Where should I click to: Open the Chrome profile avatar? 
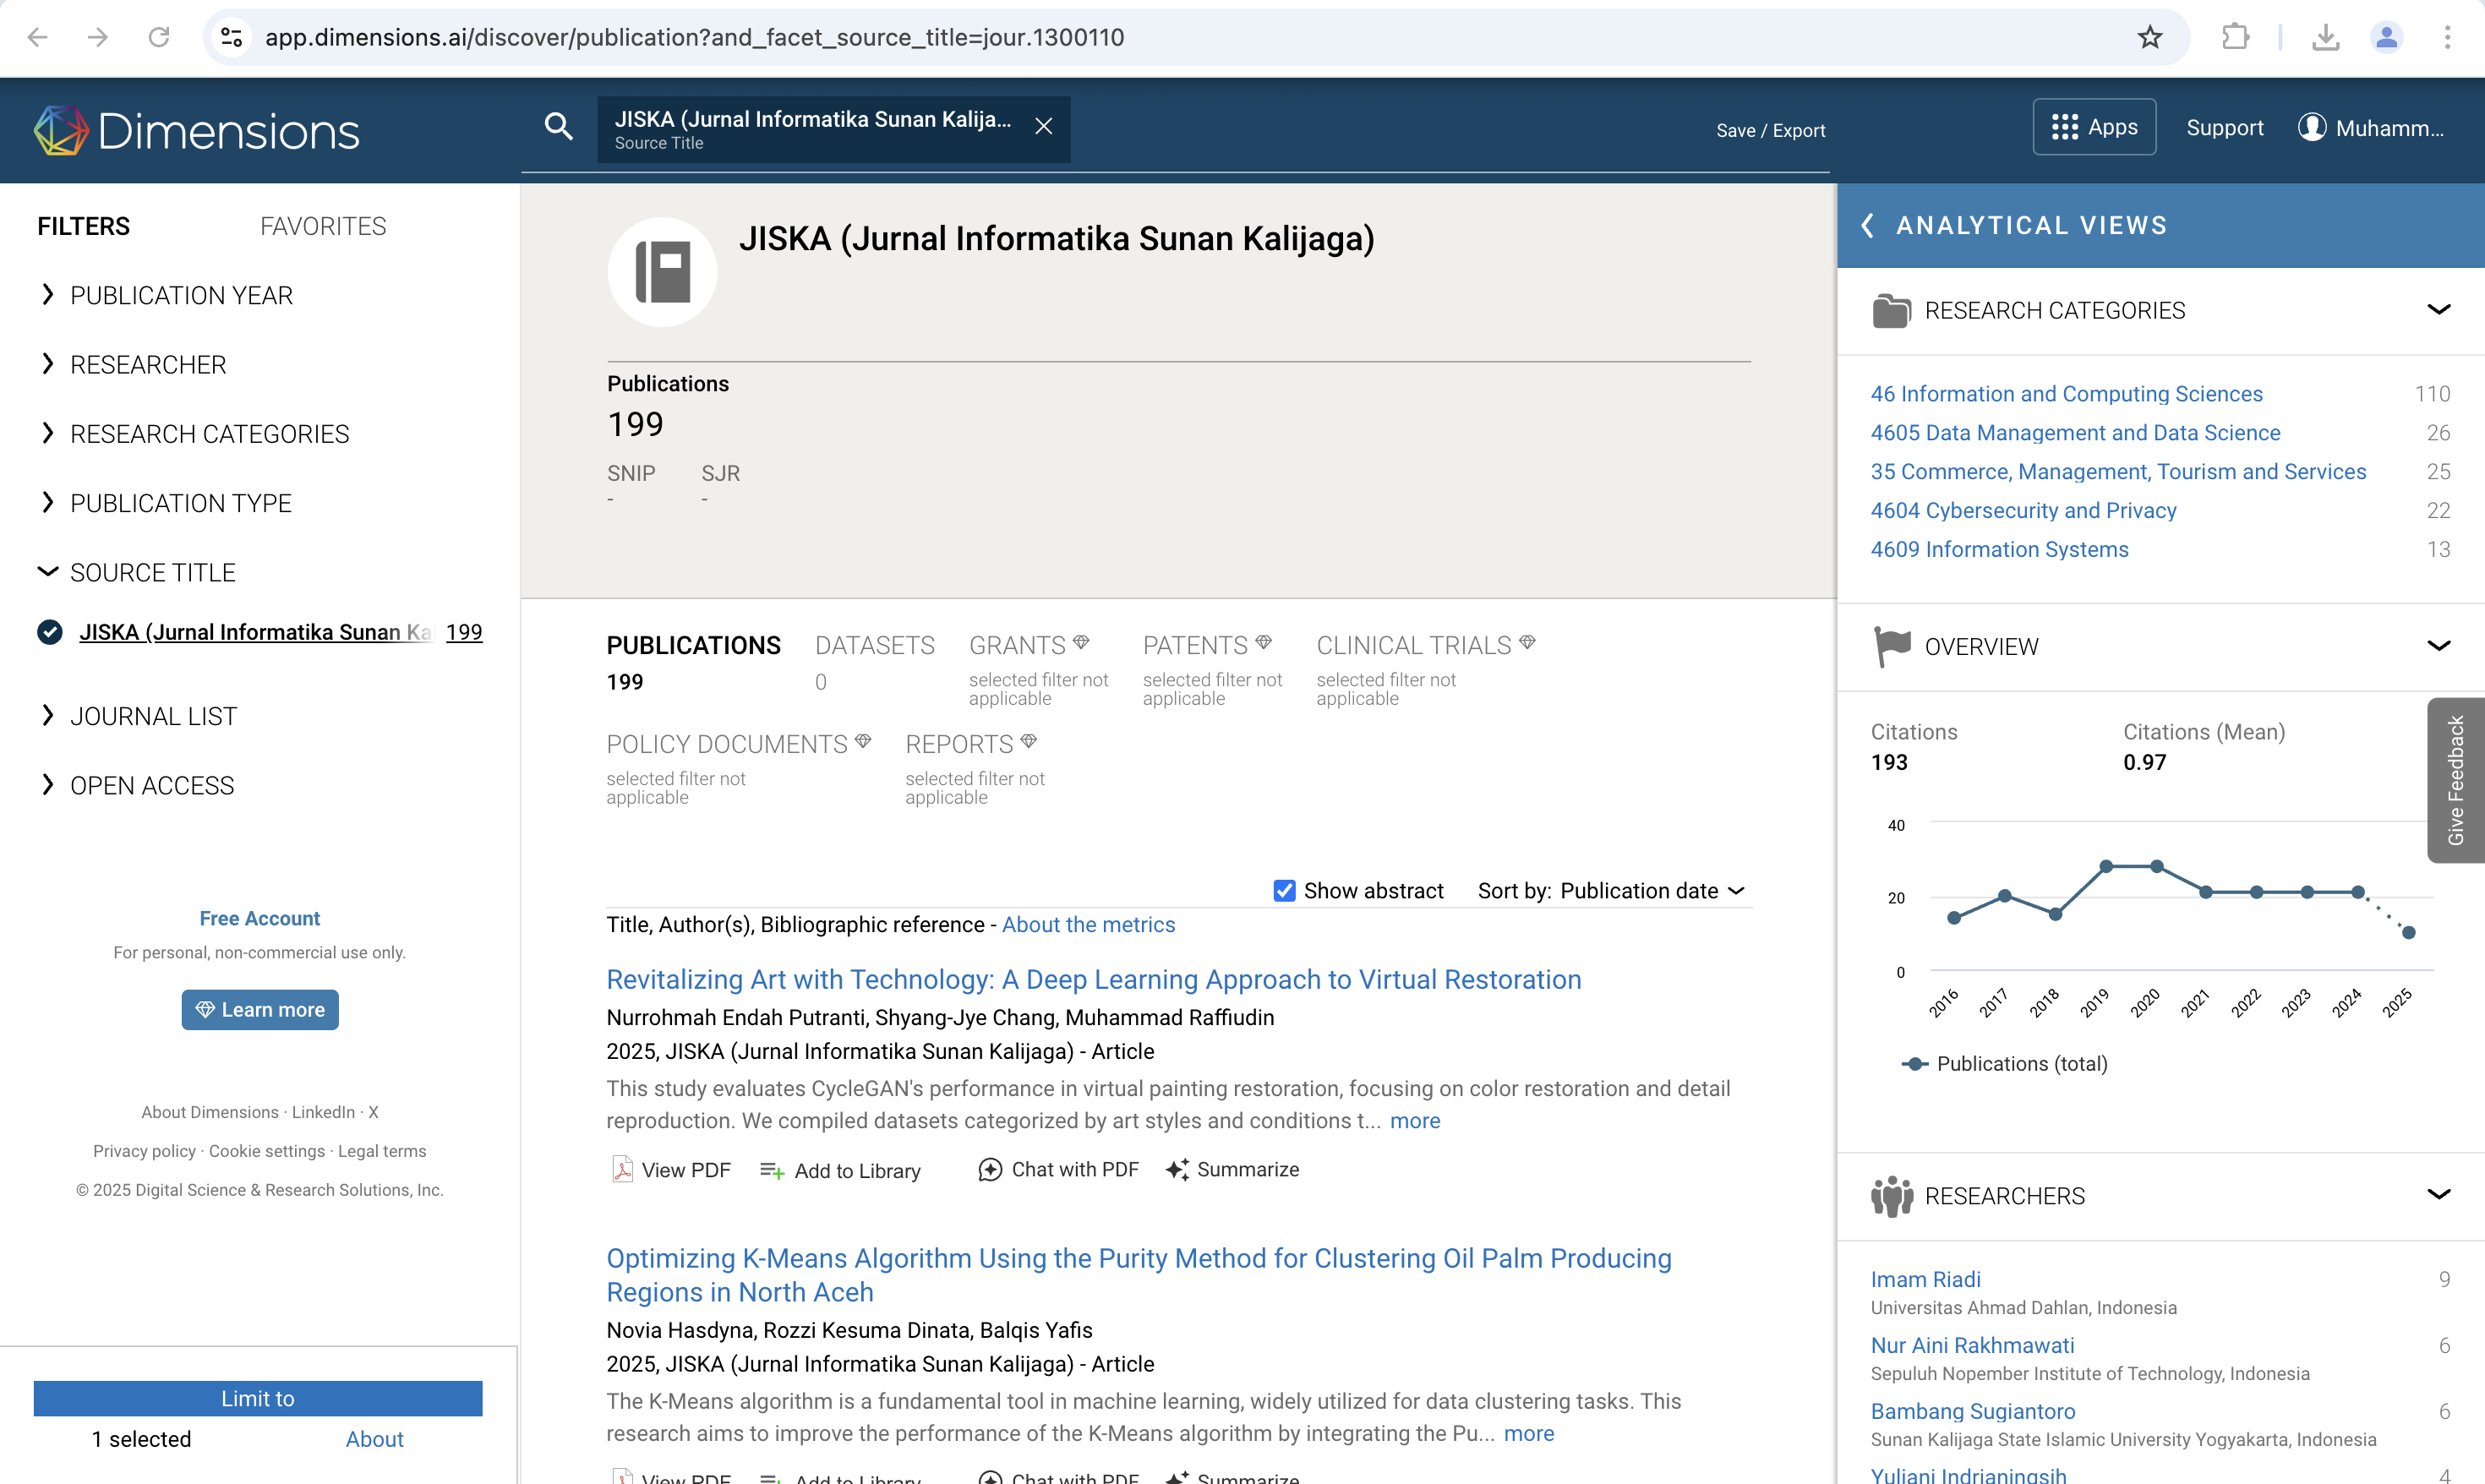pos(2386,38)
